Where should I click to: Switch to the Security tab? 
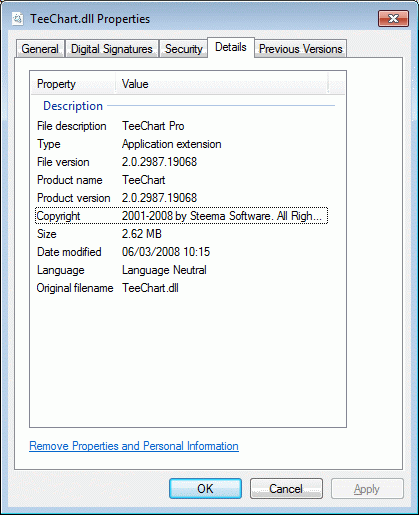point(184,49)
